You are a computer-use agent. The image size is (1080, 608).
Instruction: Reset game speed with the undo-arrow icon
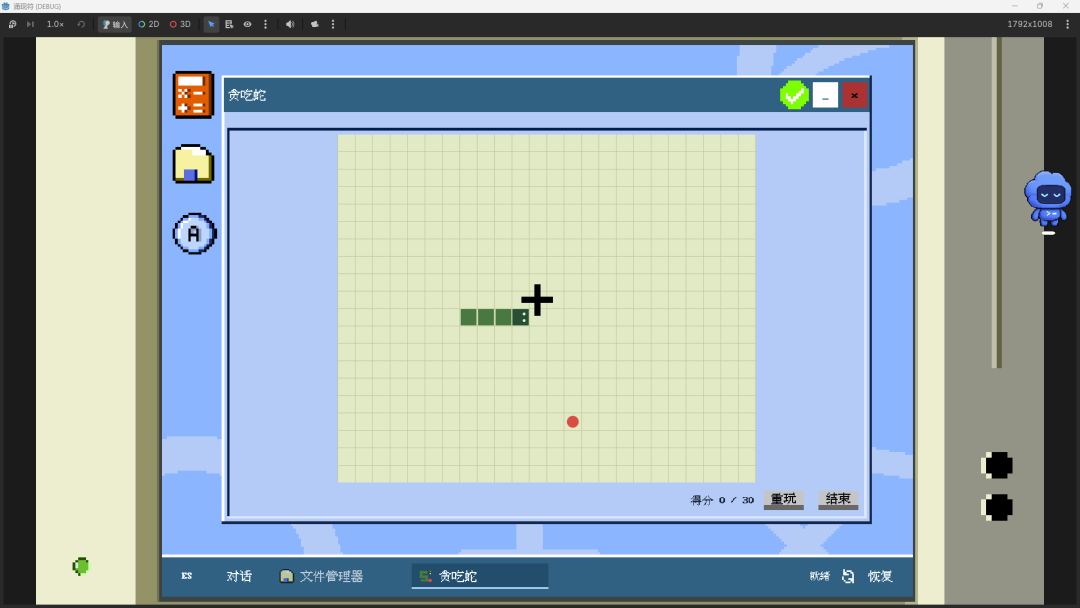(x=81, y=24)
